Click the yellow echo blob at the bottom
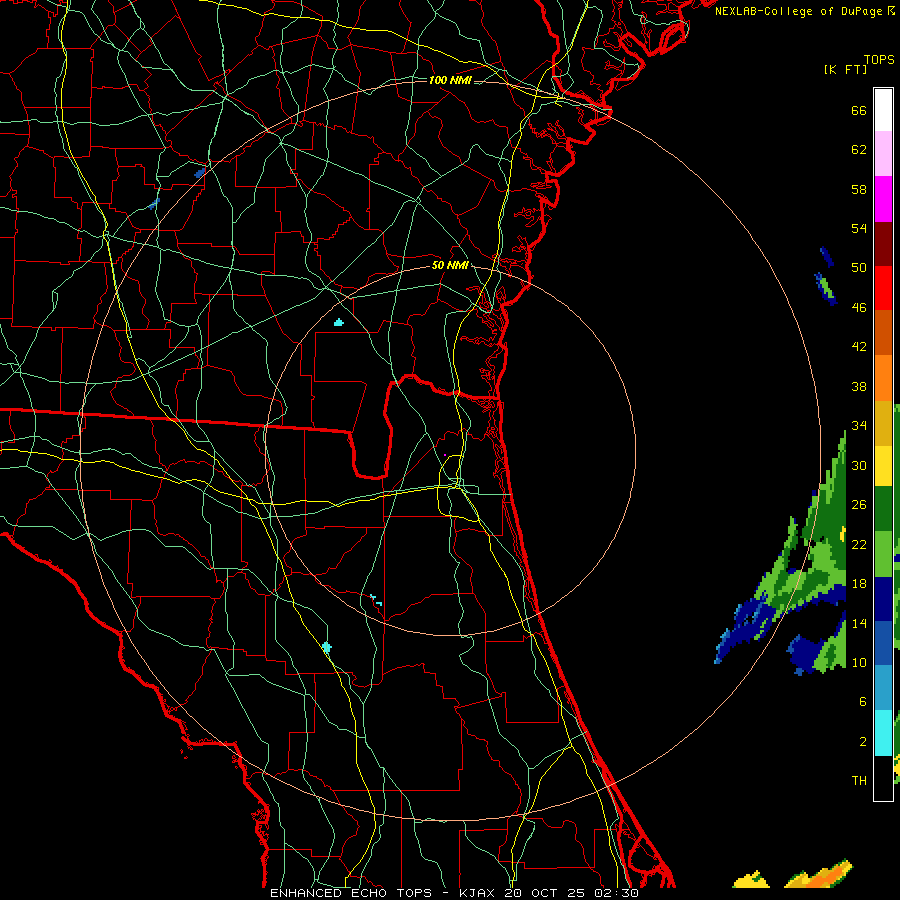This screenshot has width=900, height=900. pos(751,879)
